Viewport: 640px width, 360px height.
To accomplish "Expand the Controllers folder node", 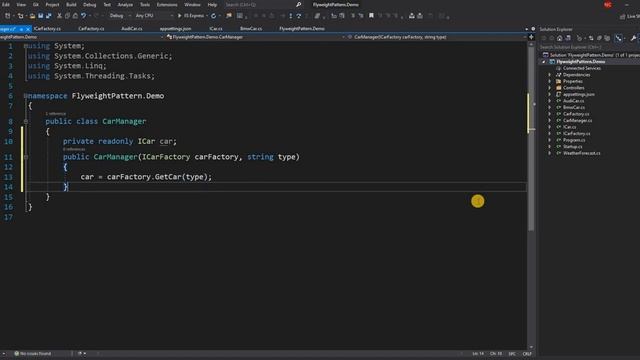I will [x=549, y=88].
